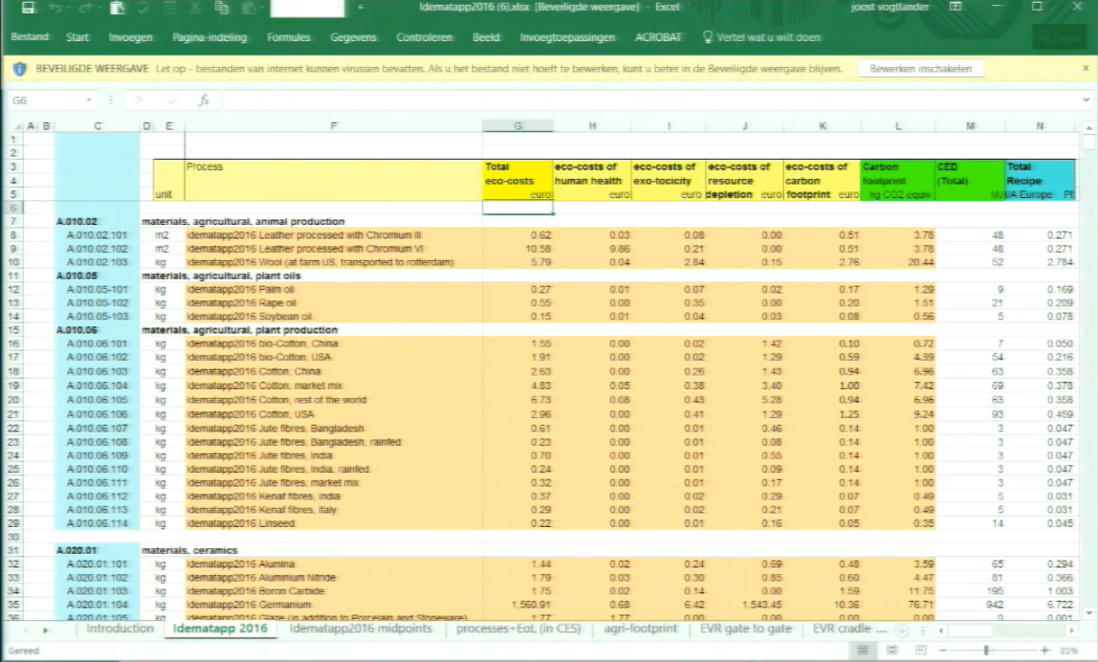Select row 7 header
The height and width of the screenshot is (662, 1098).
click(x=13, y=221)
